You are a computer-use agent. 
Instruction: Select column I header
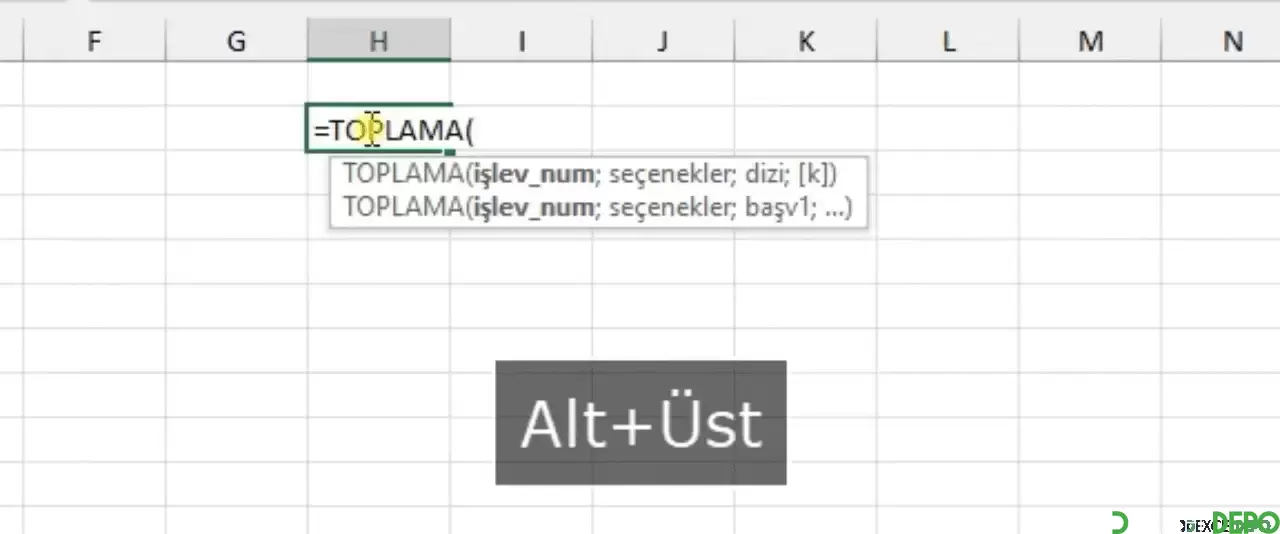pos(521,41)
